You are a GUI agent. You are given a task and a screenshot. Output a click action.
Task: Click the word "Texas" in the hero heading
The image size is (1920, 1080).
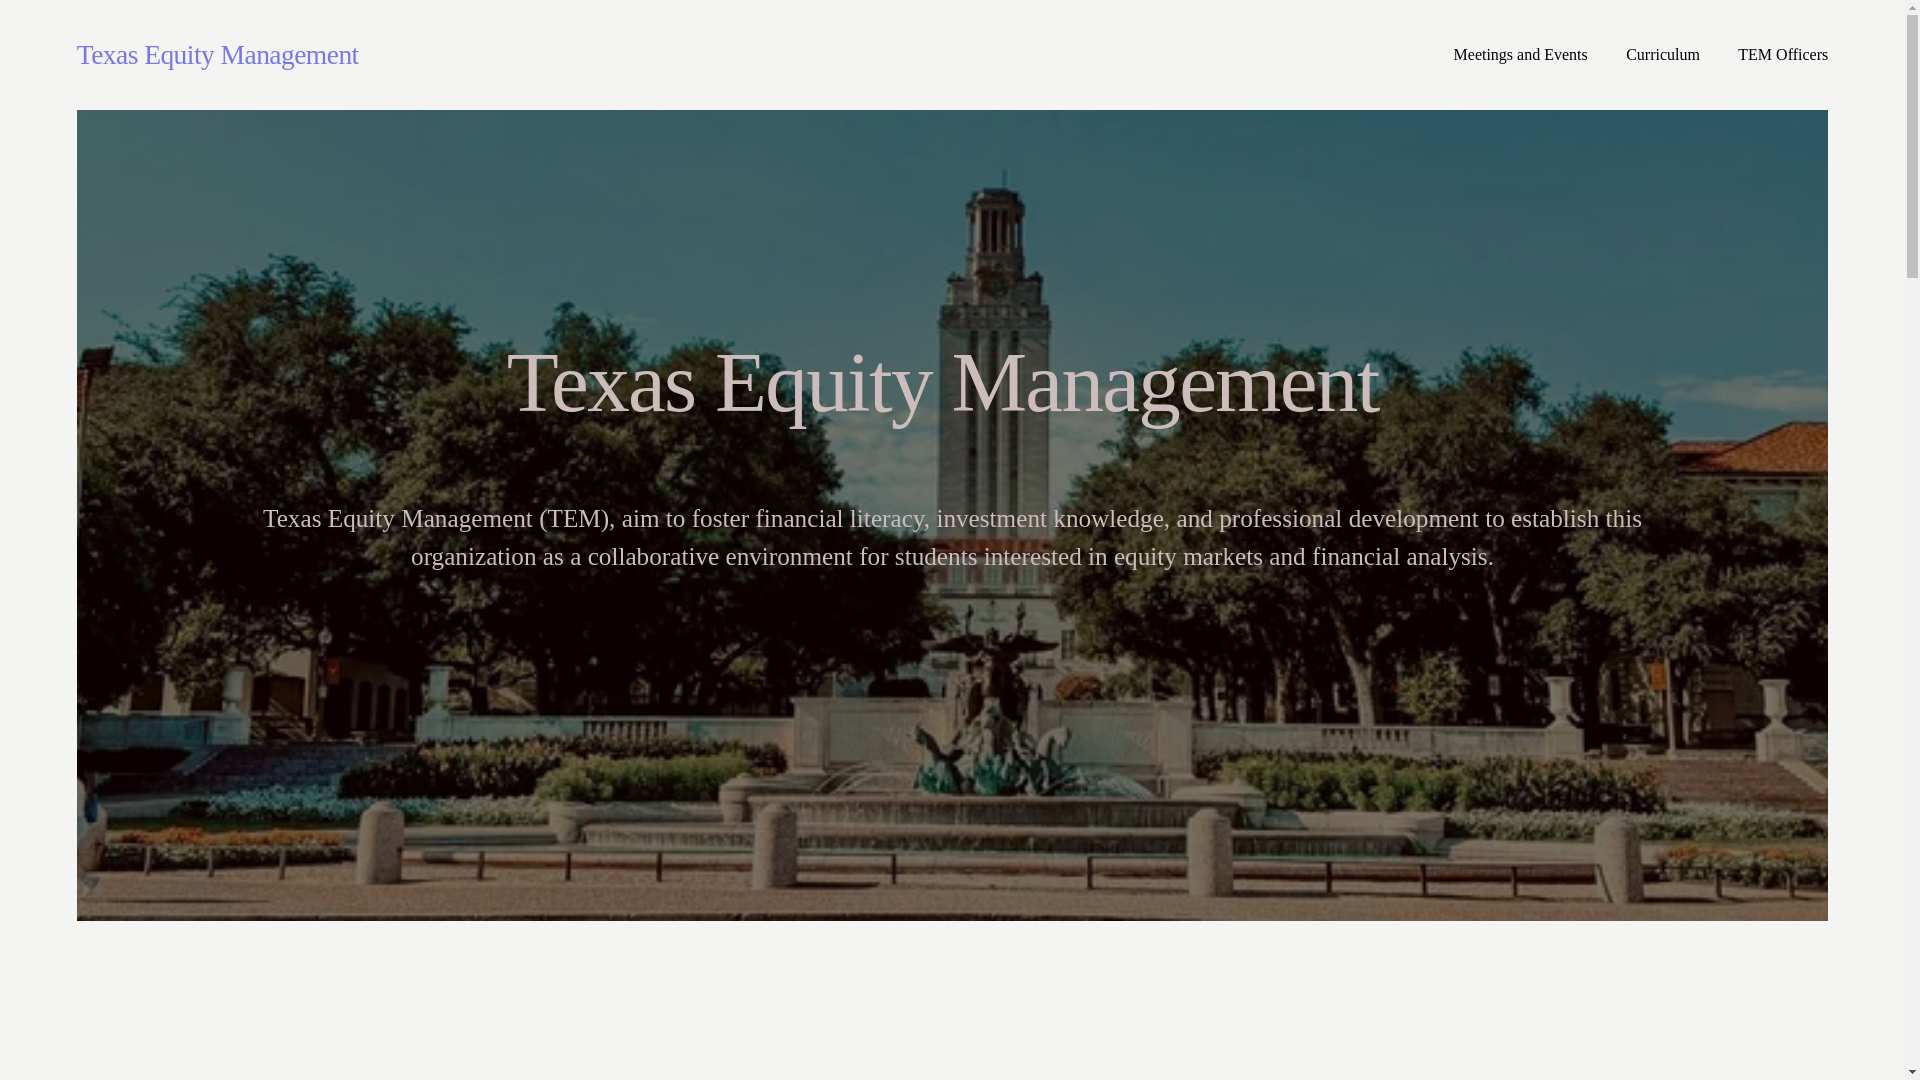point(601,382)
